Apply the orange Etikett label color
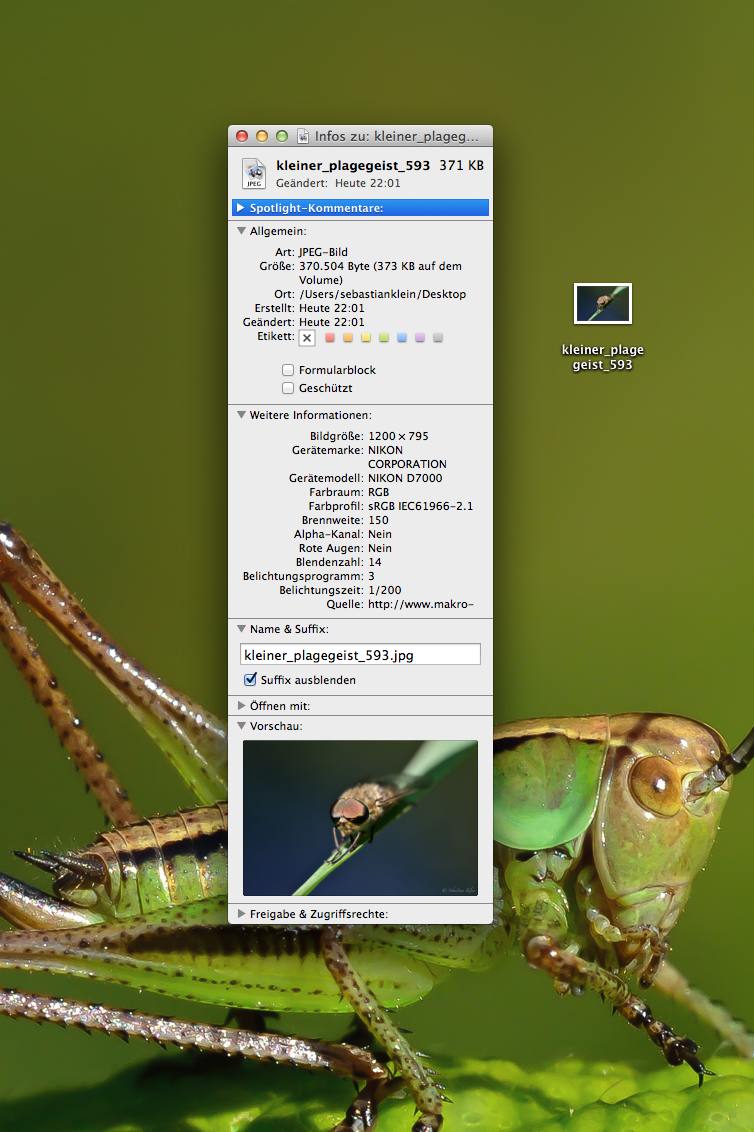The height and width of the screenshot is (1132, 754). (x=348, y=337)
